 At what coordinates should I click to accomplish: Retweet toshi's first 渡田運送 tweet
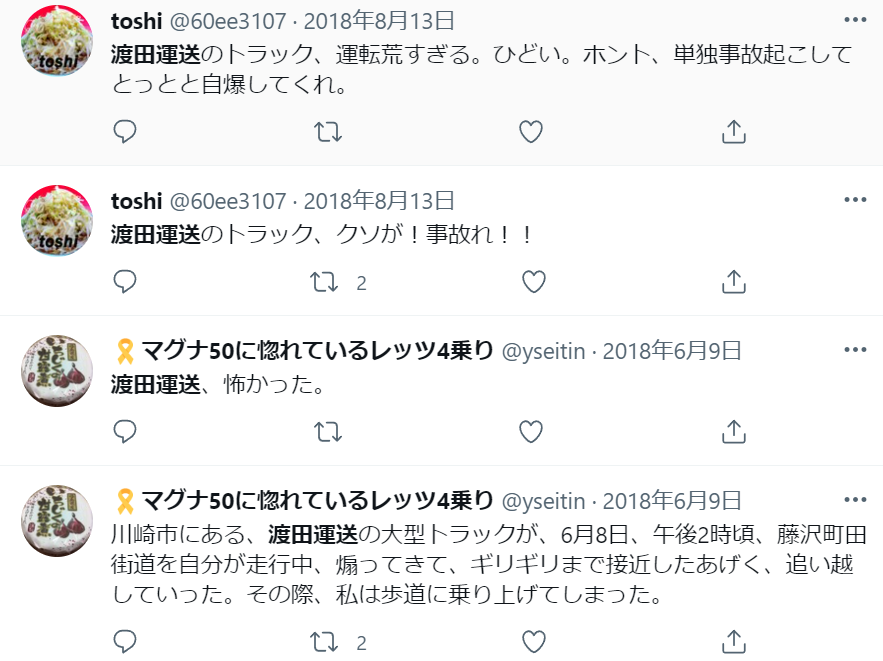(328, 131)
